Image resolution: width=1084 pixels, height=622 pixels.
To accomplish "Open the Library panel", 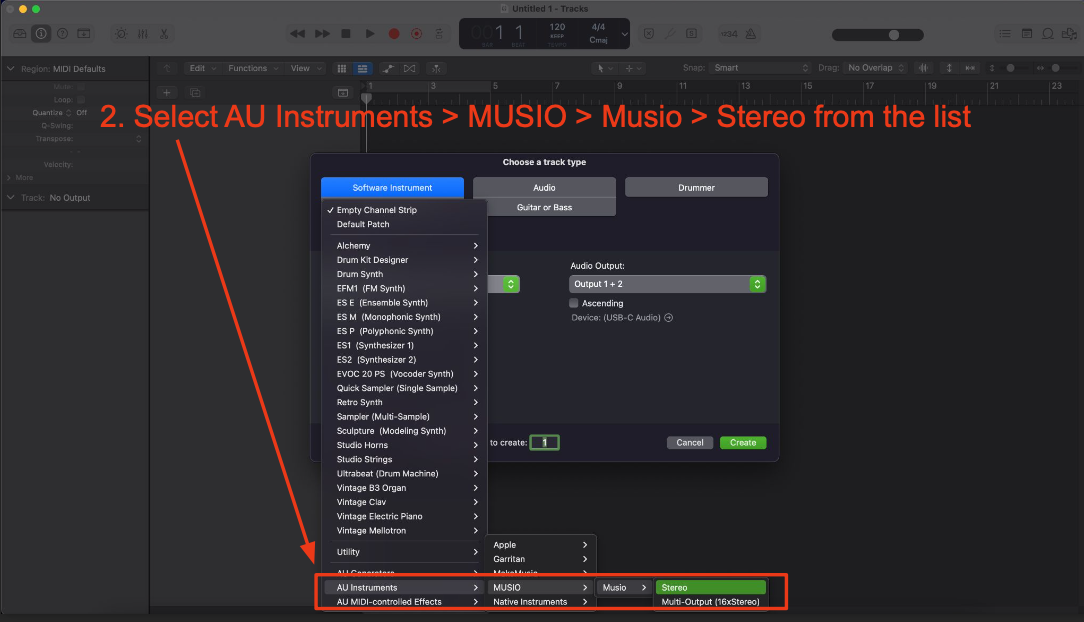I will pyautogui.click(x=20, y=33).
